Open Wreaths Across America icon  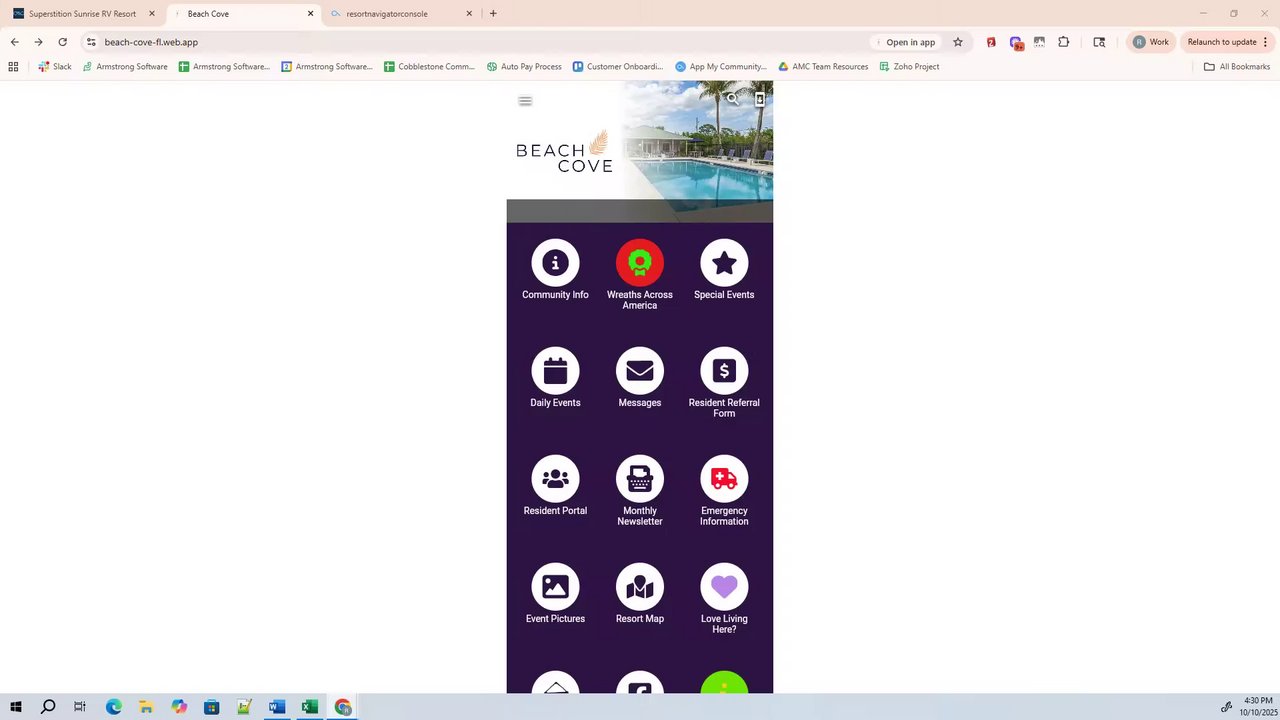point(640,263)
